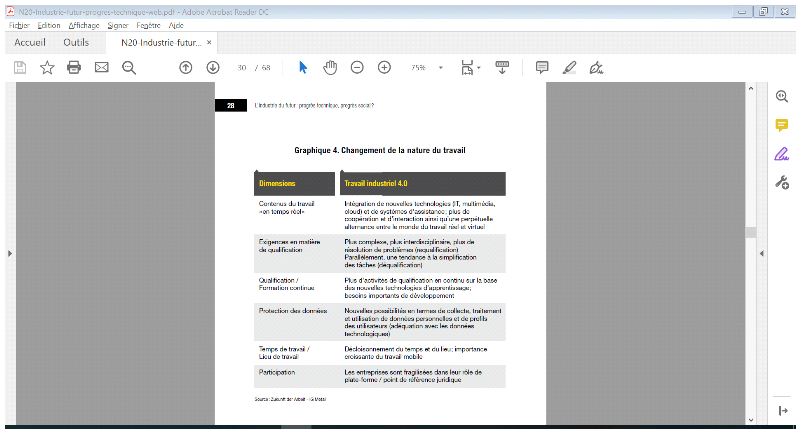Open yellow Comment tool in right pane

pos(782,125)
